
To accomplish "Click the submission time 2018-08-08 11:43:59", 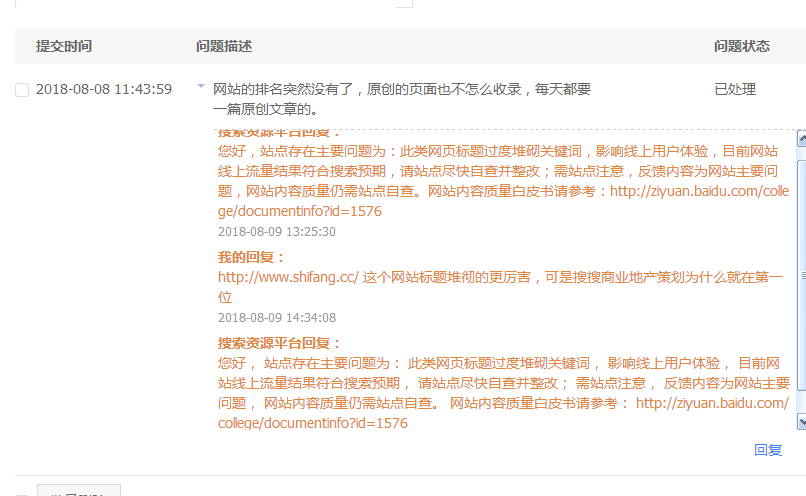I will (104, 89).
